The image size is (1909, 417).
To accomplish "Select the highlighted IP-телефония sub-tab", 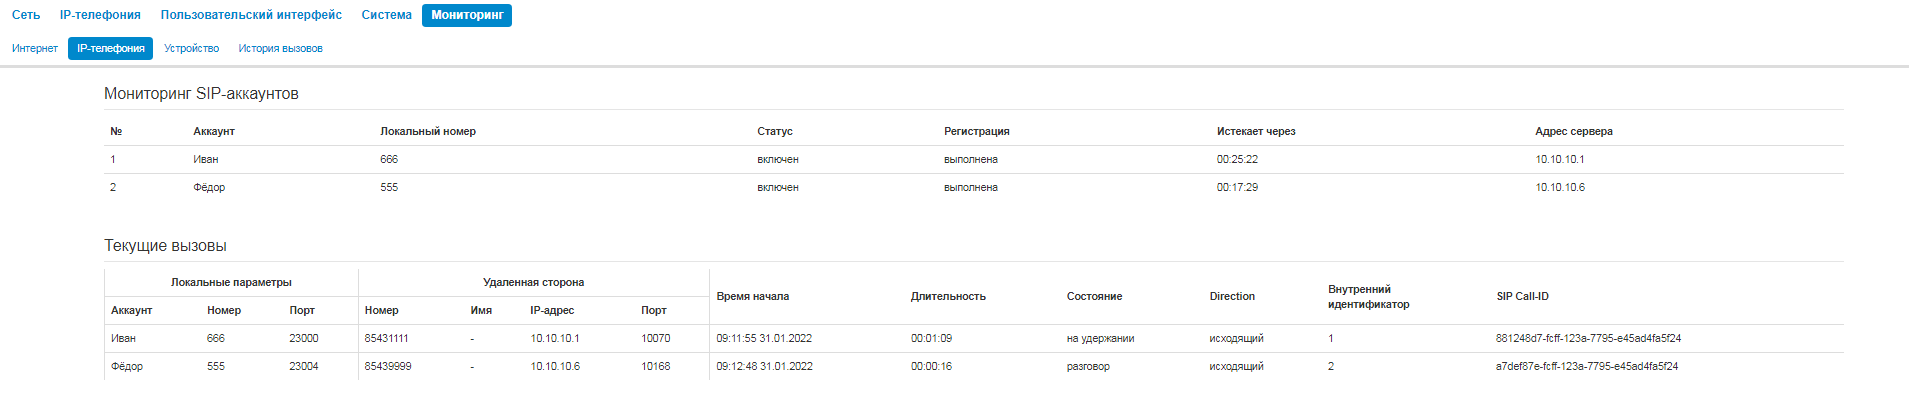I will coord(111,48).
